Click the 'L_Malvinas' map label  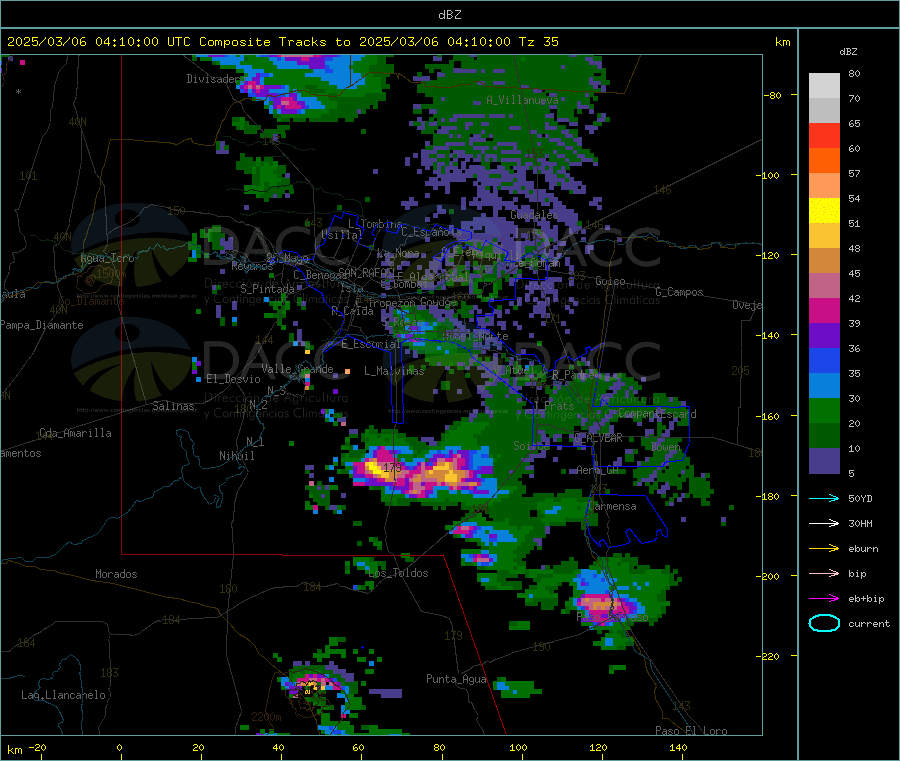(394, 371)
